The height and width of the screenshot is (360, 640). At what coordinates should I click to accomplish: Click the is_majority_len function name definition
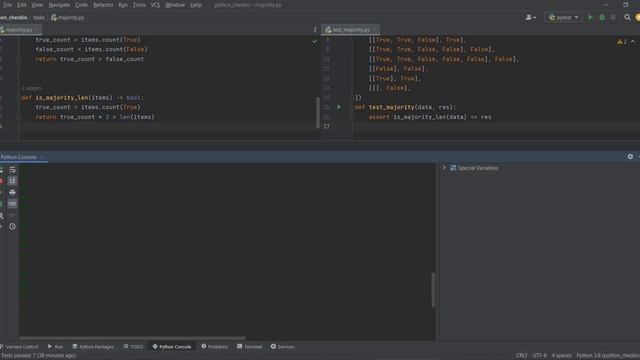point(62,98)
